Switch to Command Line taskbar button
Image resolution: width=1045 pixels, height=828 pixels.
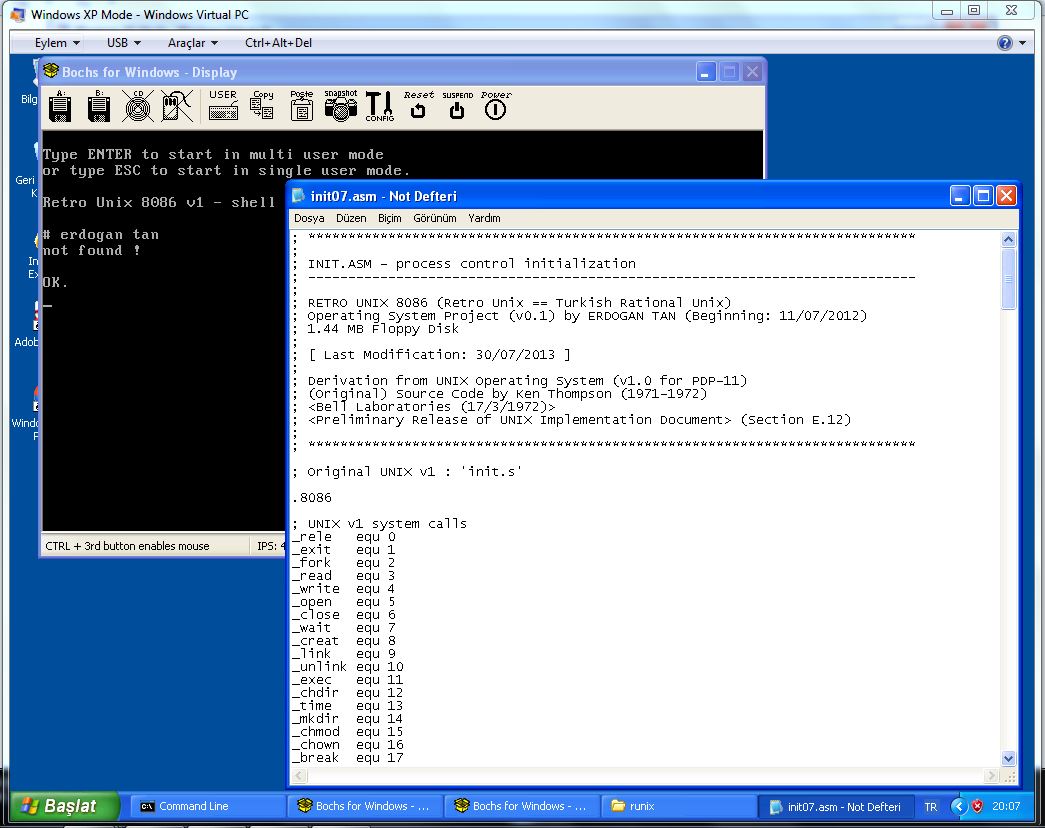click(x=207, y=806)
